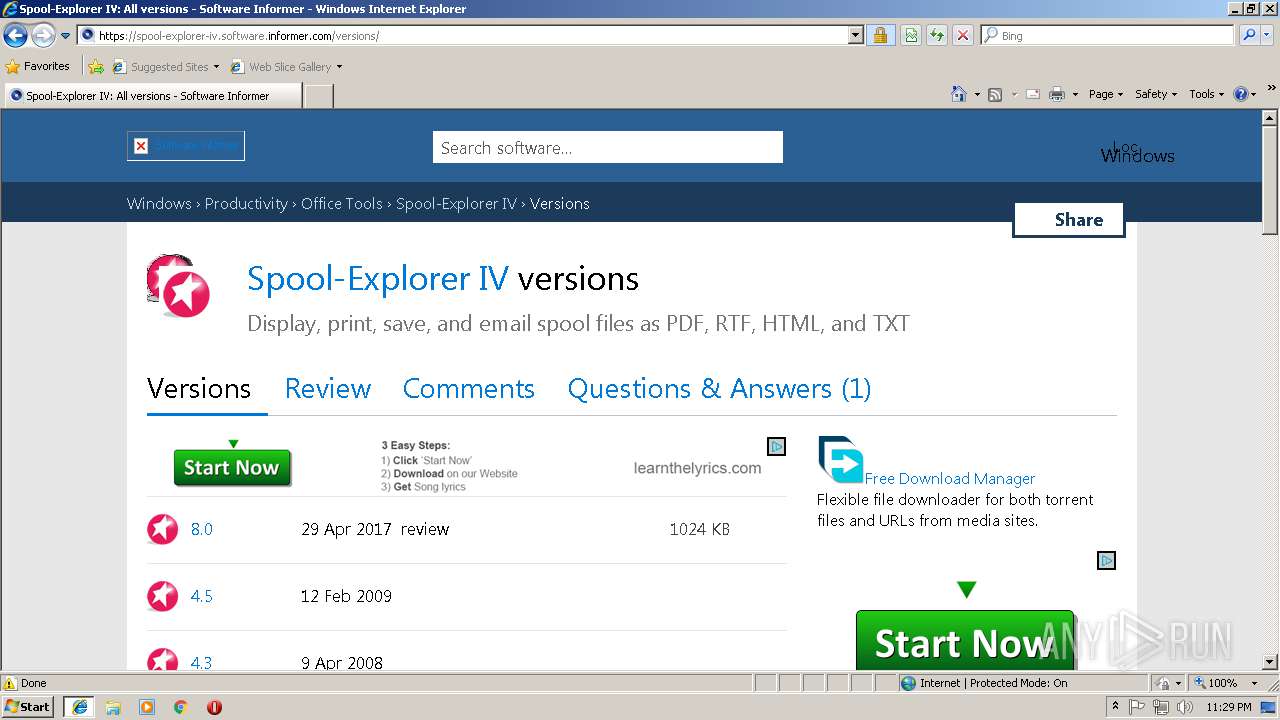Open version 4.5 link
The image size is (1280, 720).
202,596
